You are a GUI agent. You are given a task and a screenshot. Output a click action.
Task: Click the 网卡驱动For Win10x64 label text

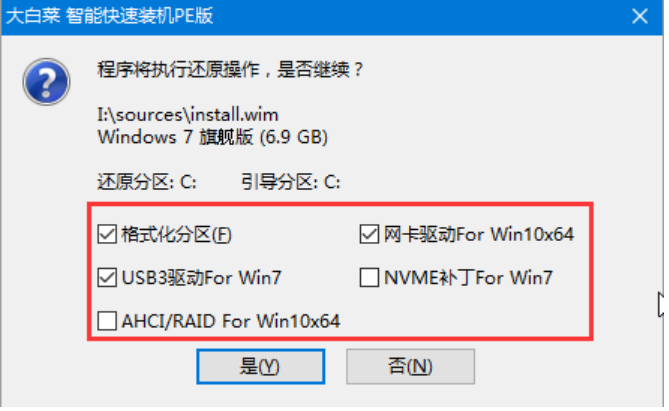479,234
